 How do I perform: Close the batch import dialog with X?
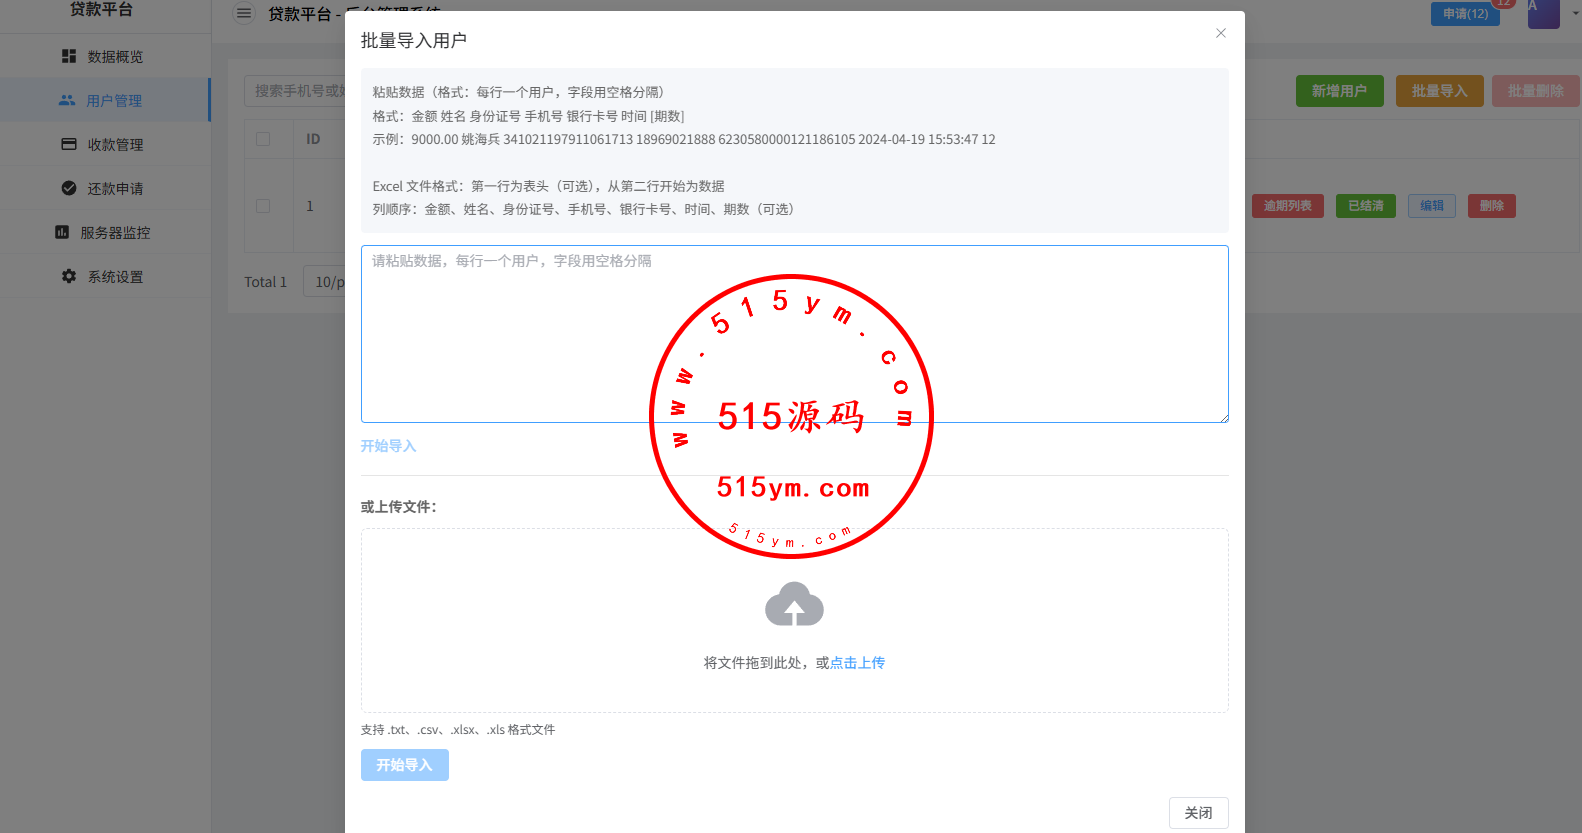click(x=1220, y=34)
